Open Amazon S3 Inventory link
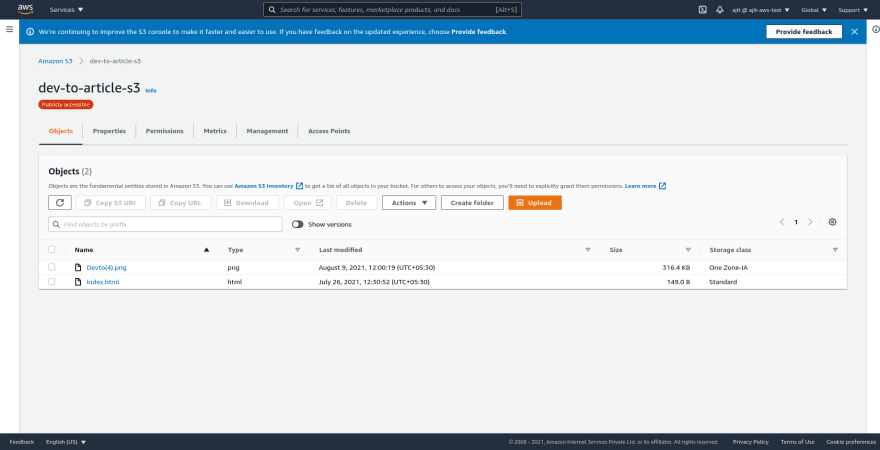880x450 pixels. tap(264, 186)
